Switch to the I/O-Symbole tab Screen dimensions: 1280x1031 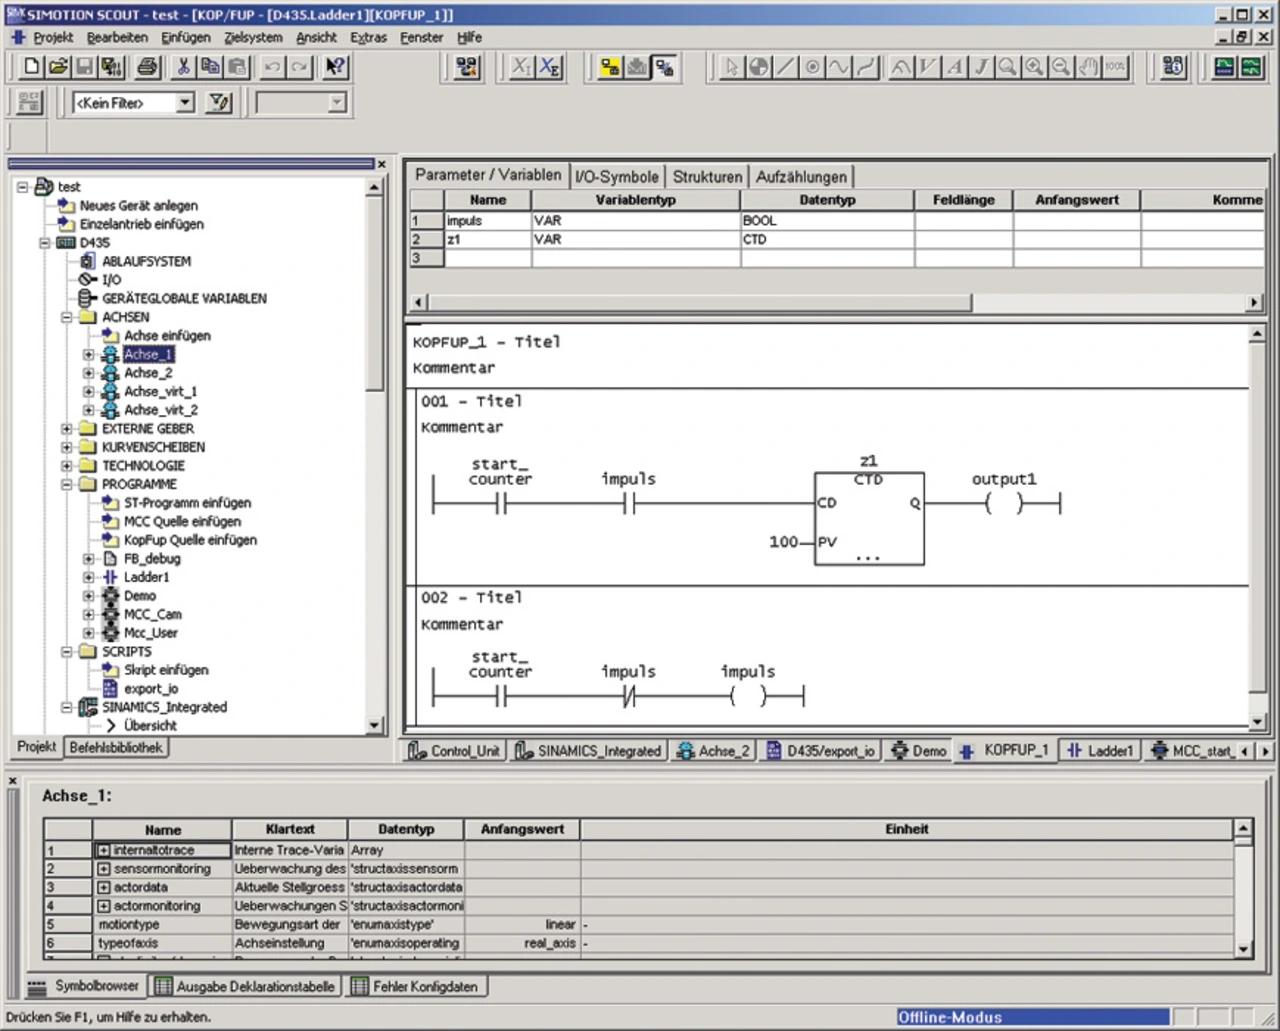(616, 177)
